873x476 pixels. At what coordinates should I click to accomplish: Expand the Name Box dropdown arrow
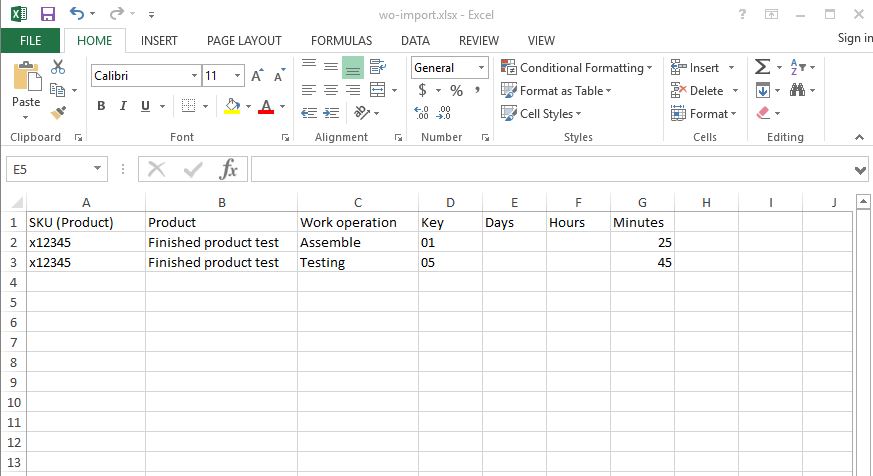pos(98,170)
